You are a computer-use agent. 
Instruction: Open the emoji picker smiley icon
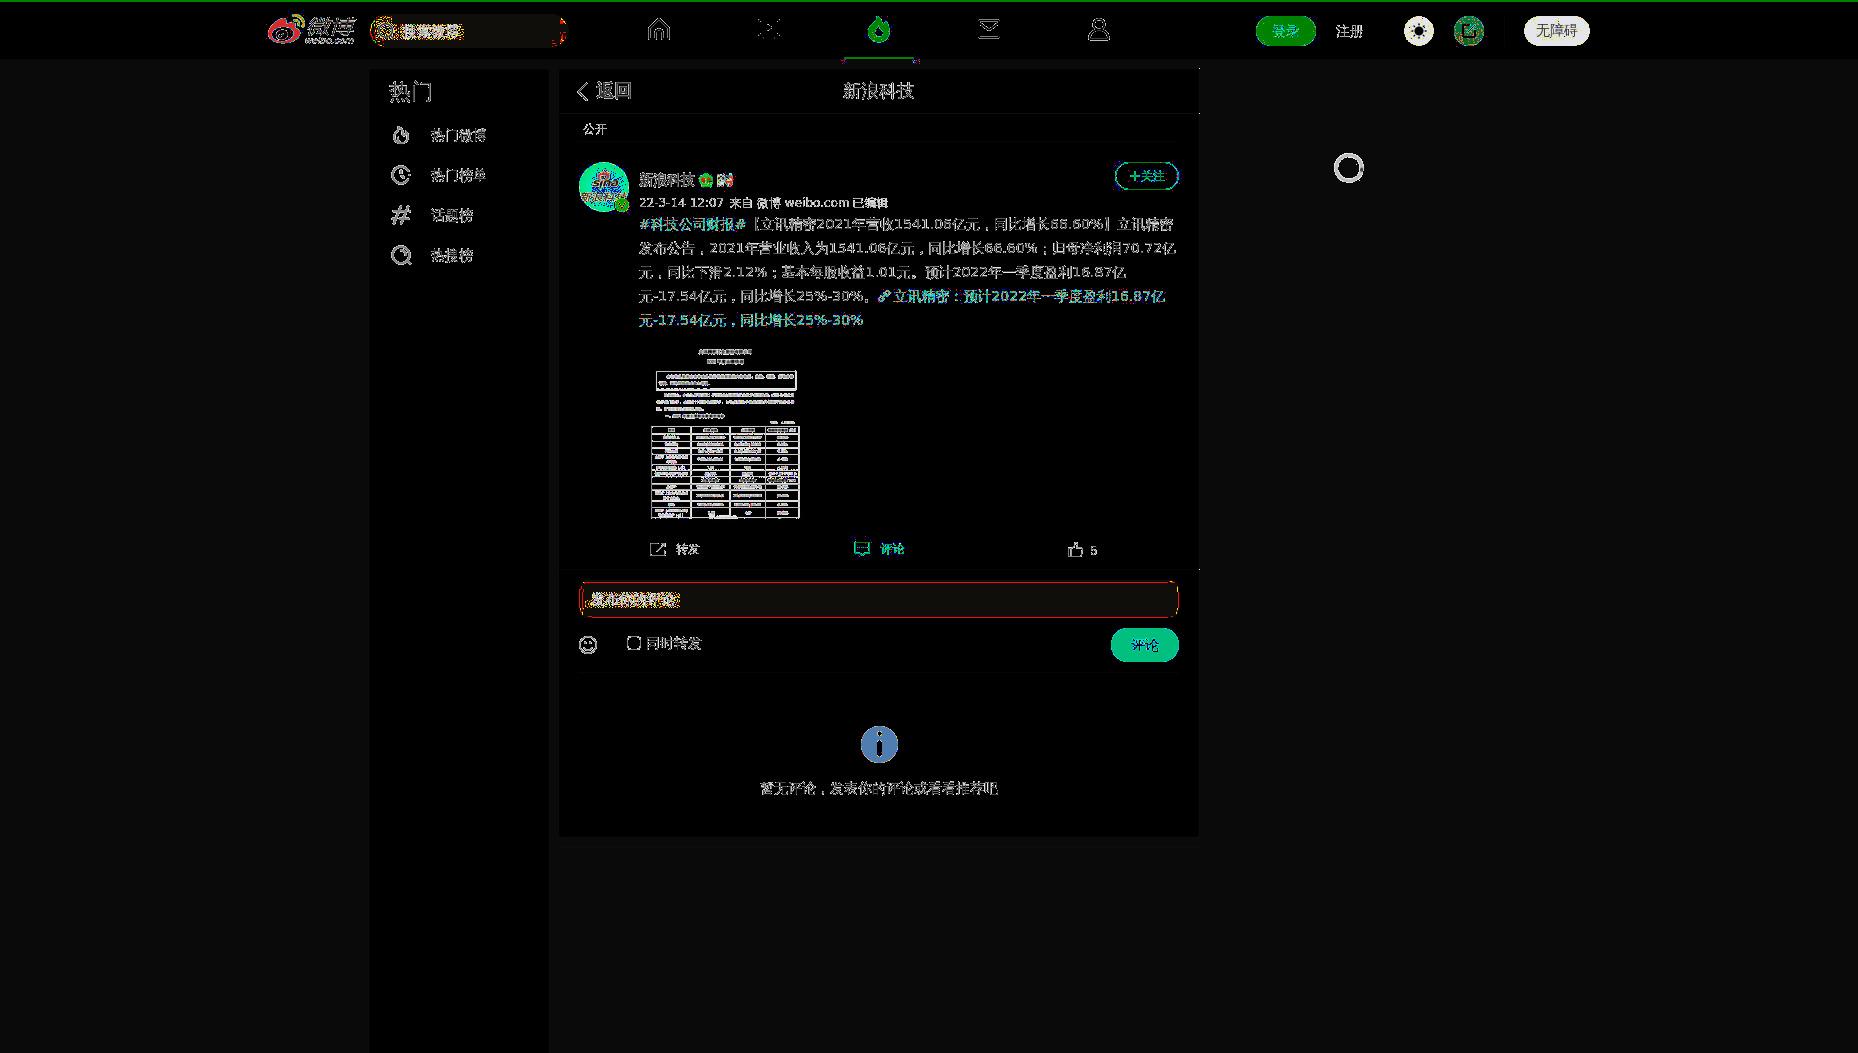pyautogui.click(x=588, y=645)
